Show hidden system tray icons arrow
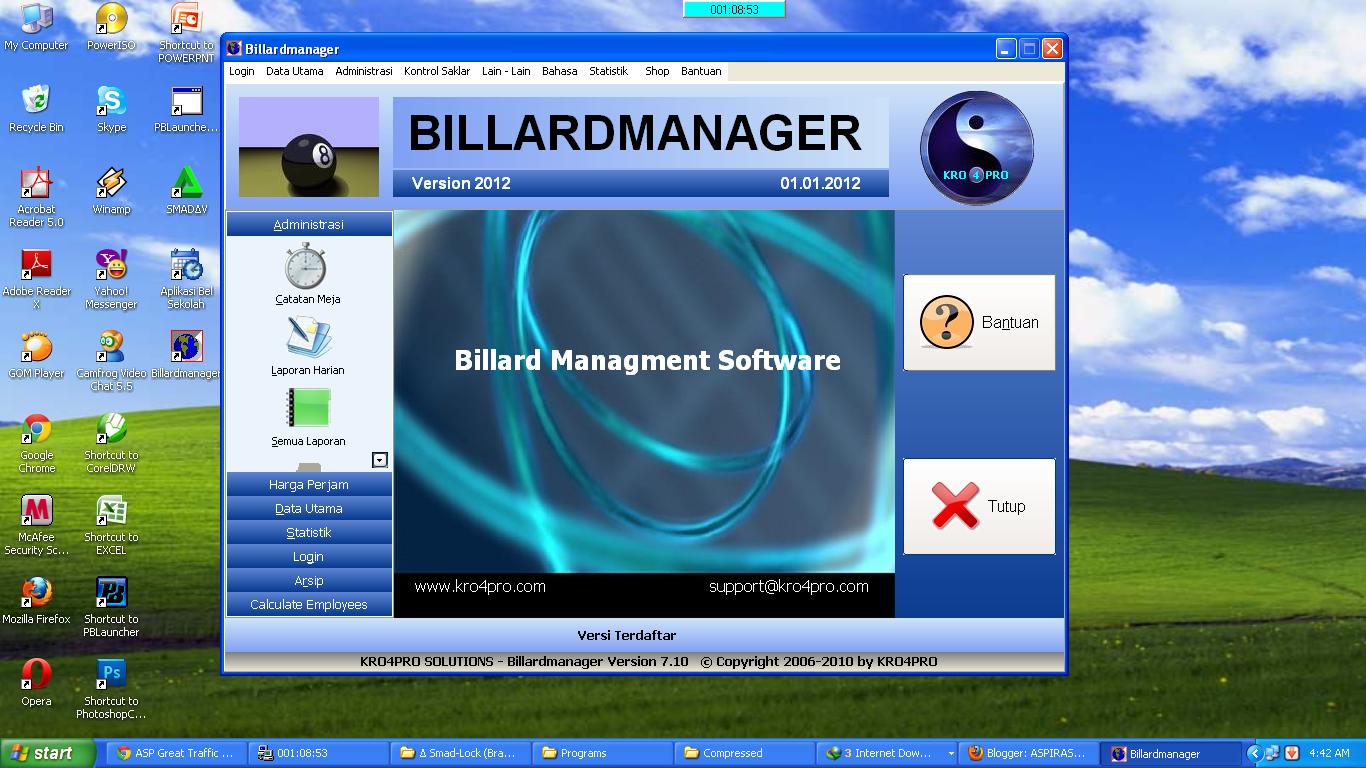Image resolution: width=1366 pixels, height=768 pixels. [1254, 753]
